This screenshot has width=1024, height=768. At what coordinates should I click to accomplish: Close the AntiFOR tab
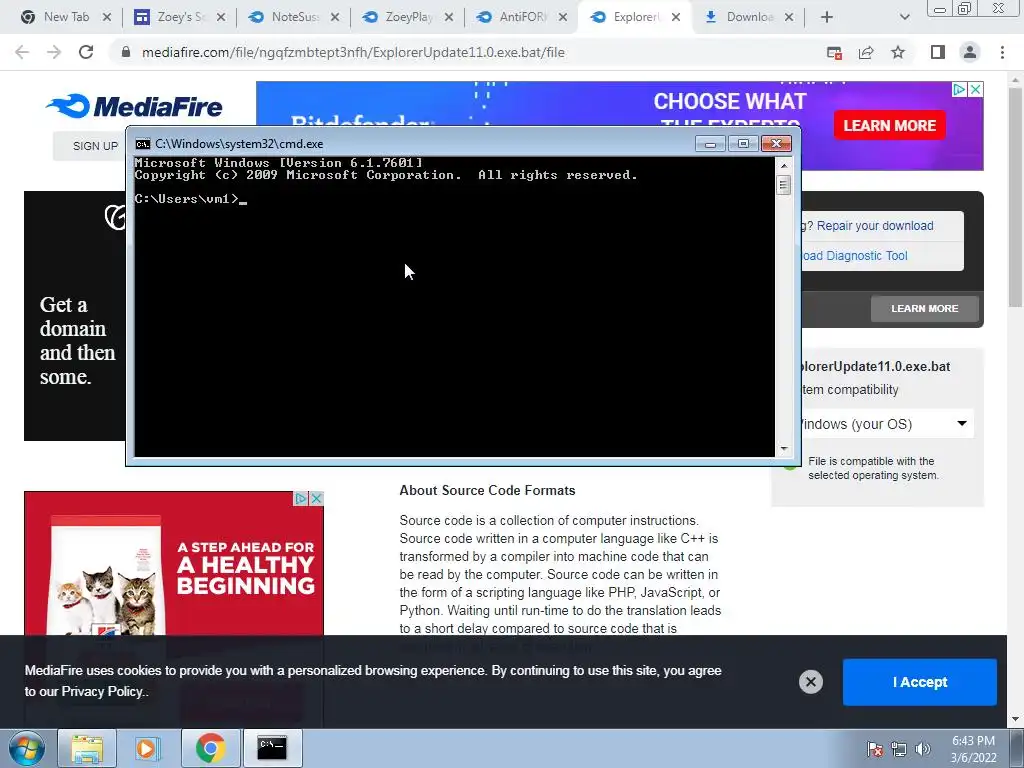562,17
